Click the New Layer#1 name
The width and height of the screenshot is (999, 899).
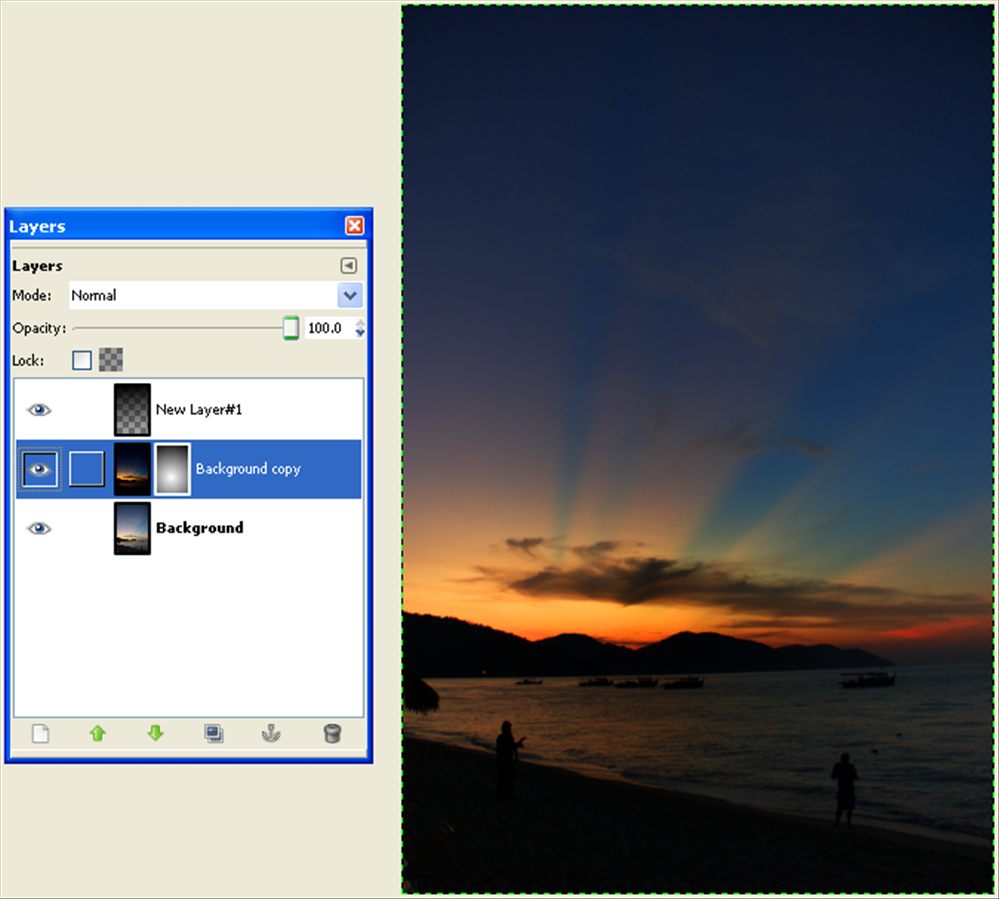click(x=199, y=410)
